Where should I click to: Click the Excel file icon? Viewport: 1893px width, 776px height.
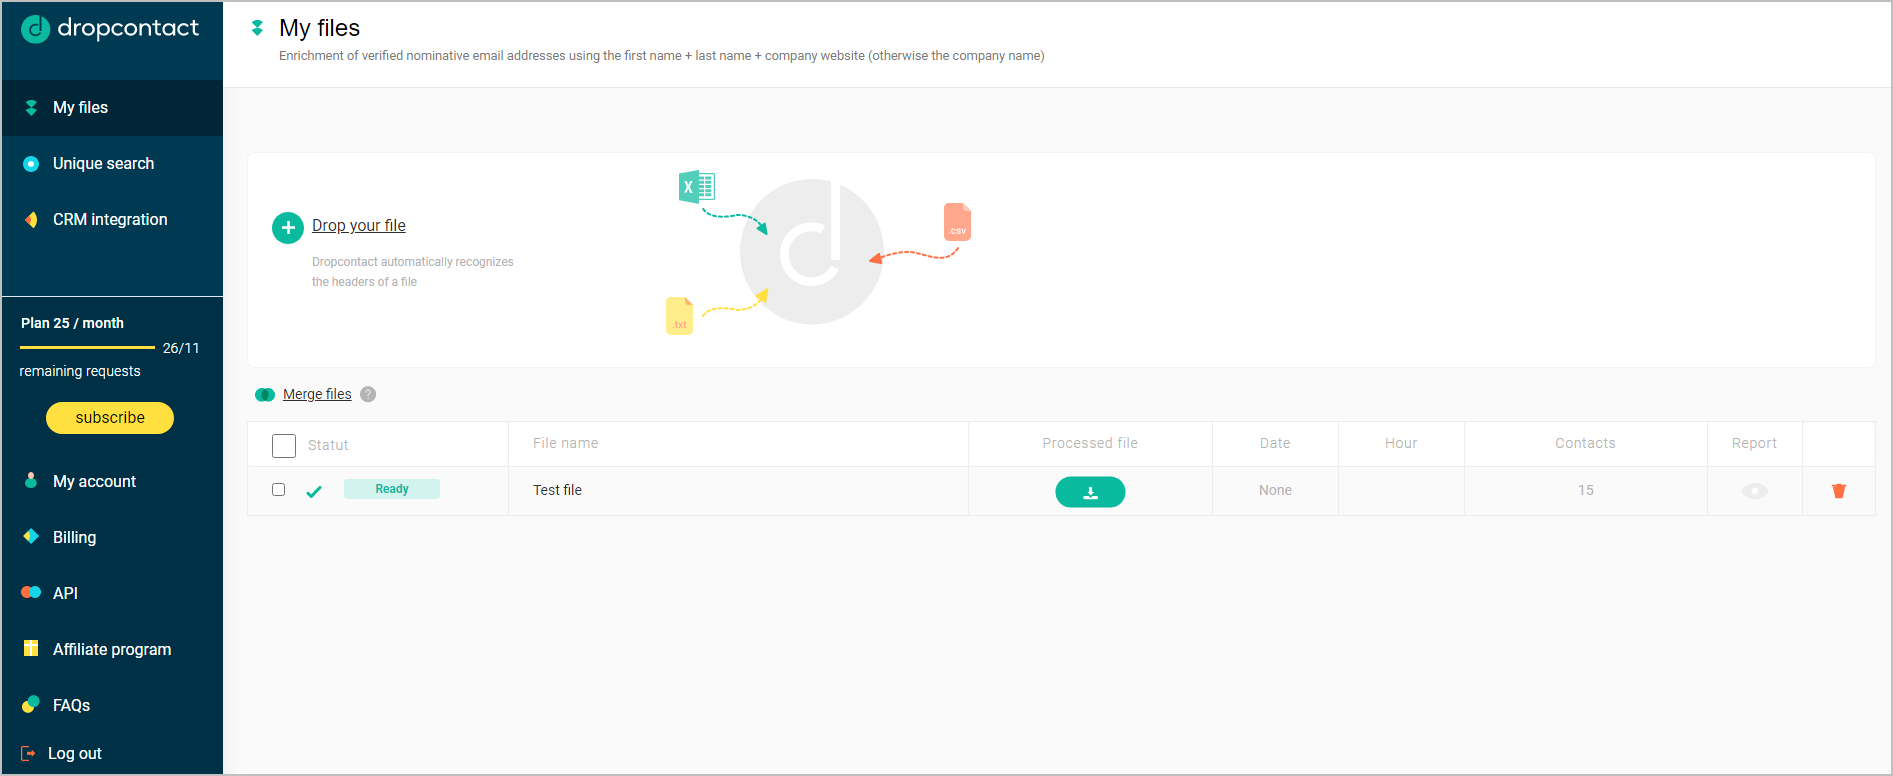[x=697, y=187]
